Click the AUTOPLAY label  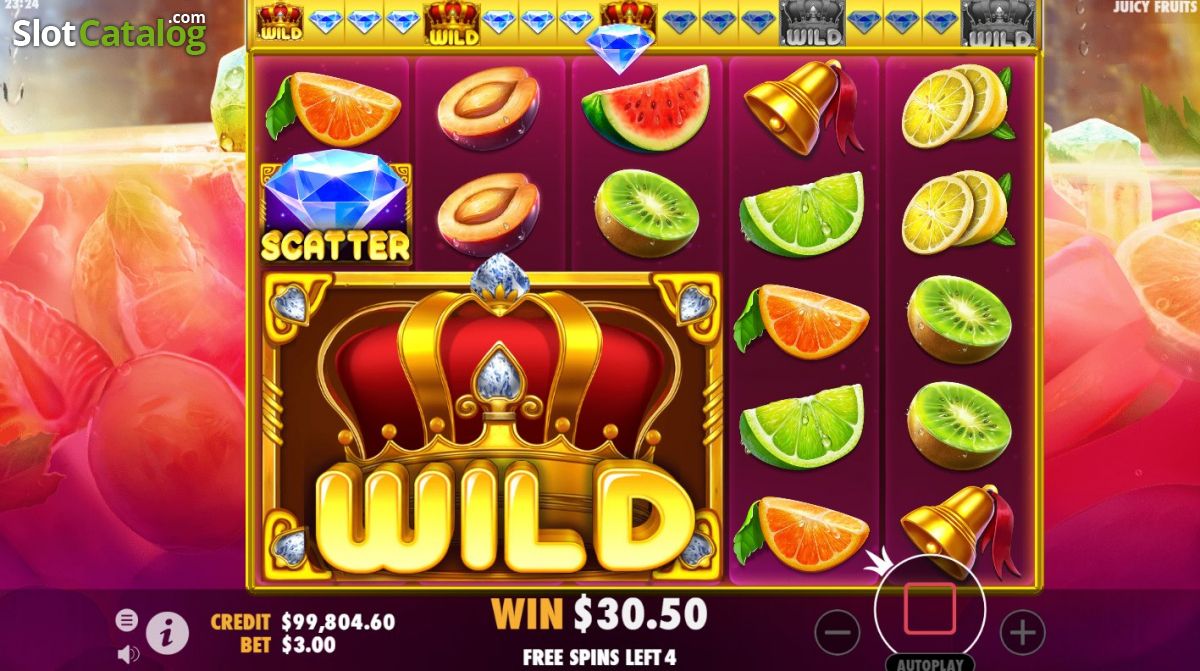930,663
